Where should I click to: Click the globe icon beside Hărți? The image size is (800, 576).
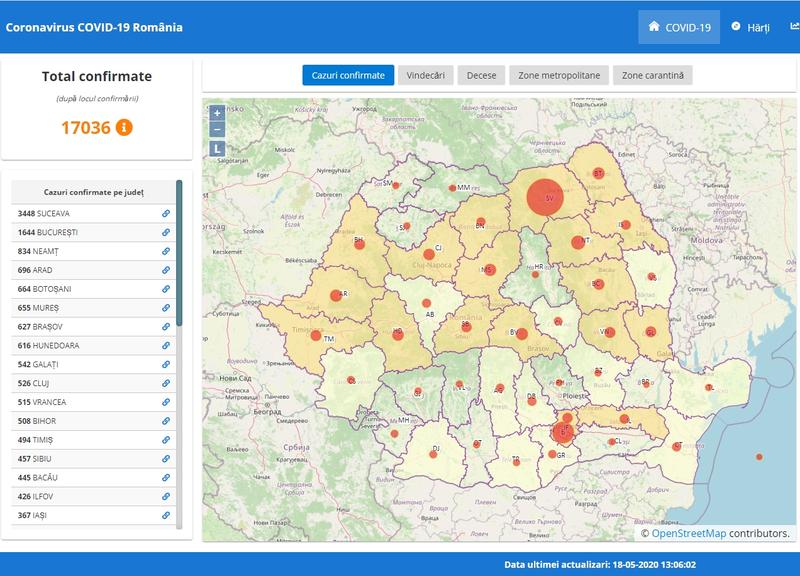click(x=737, y=28)
